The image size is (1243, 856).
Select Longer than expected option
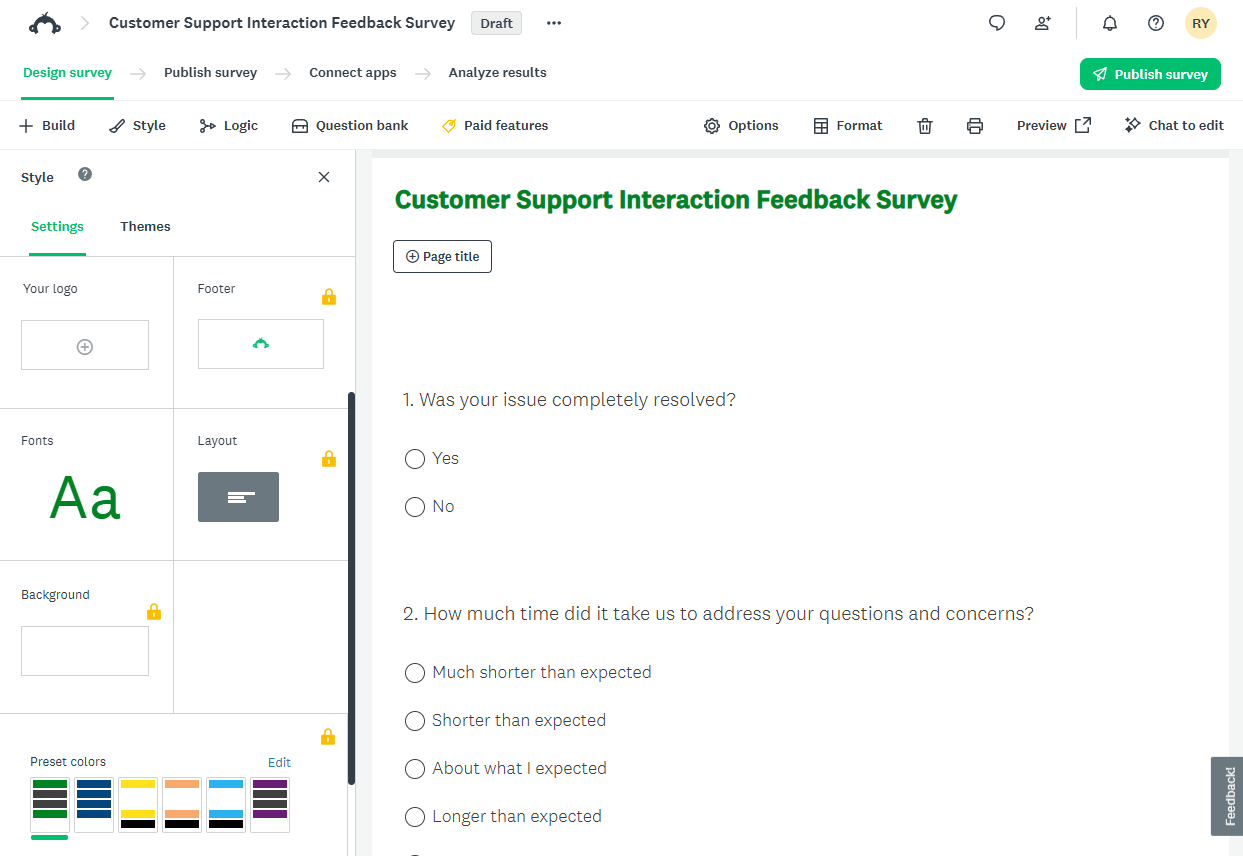pos(415,817)
